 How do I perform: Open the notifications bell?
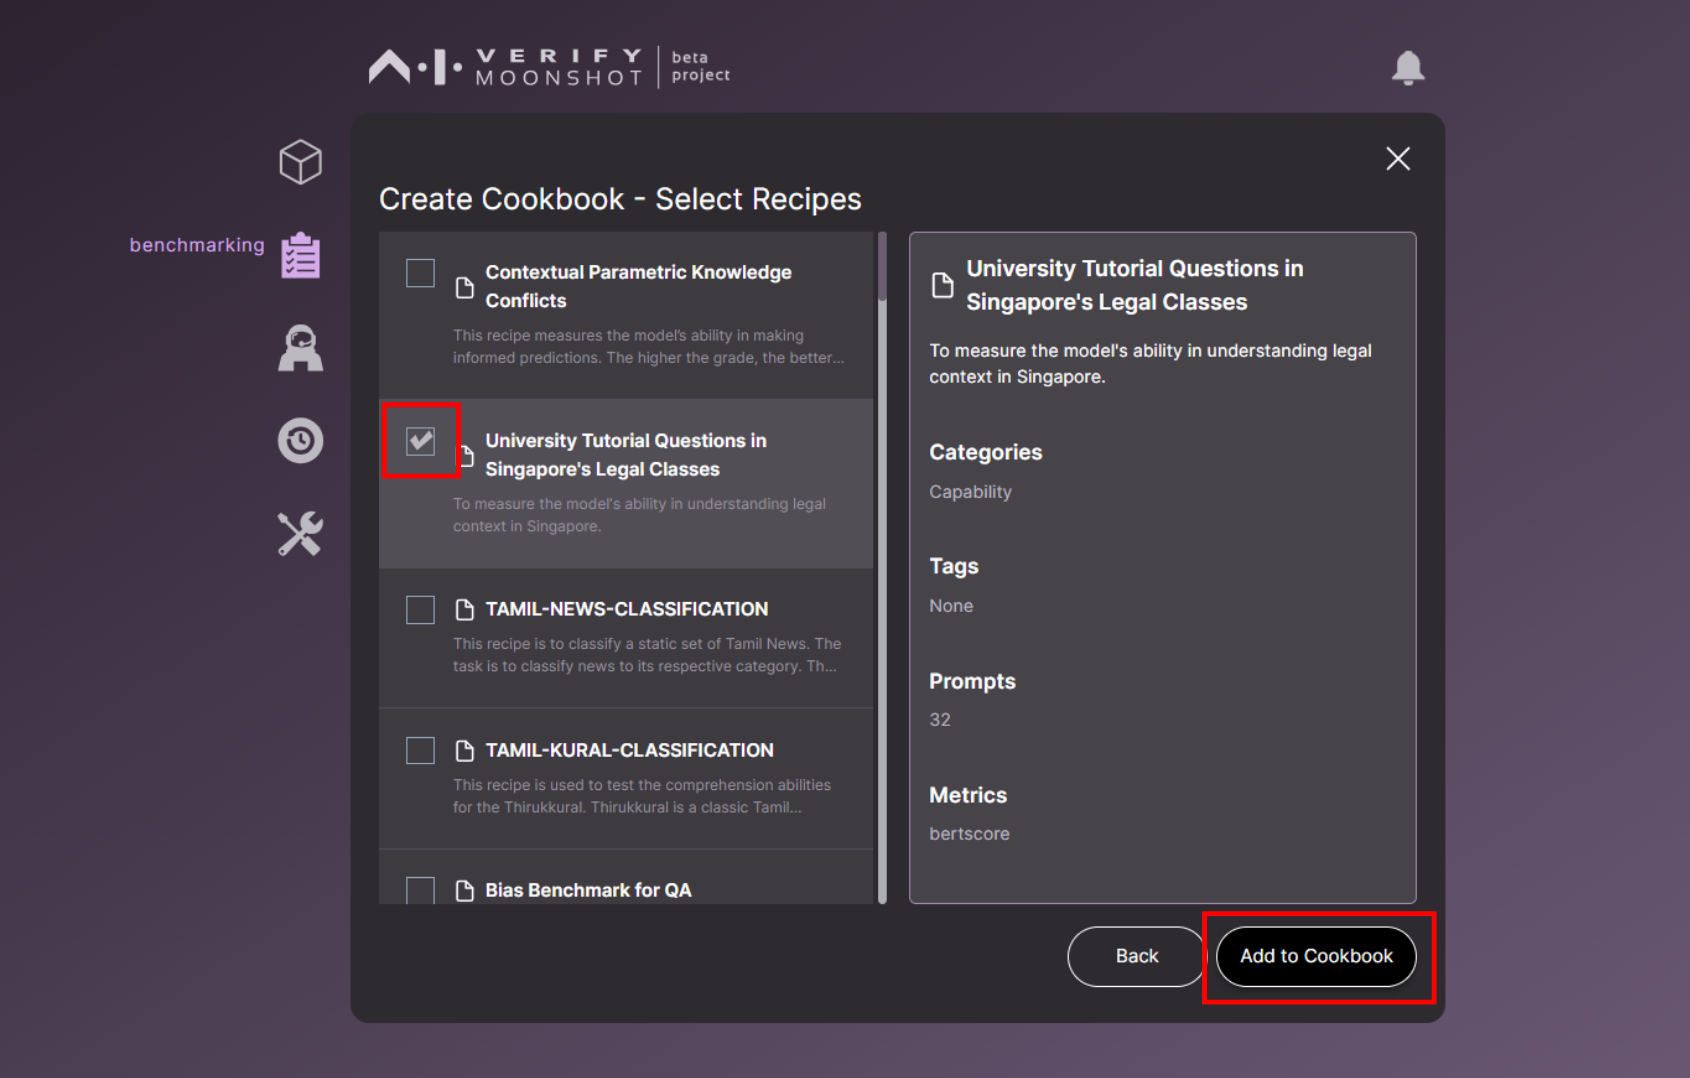click(1409, 67)
